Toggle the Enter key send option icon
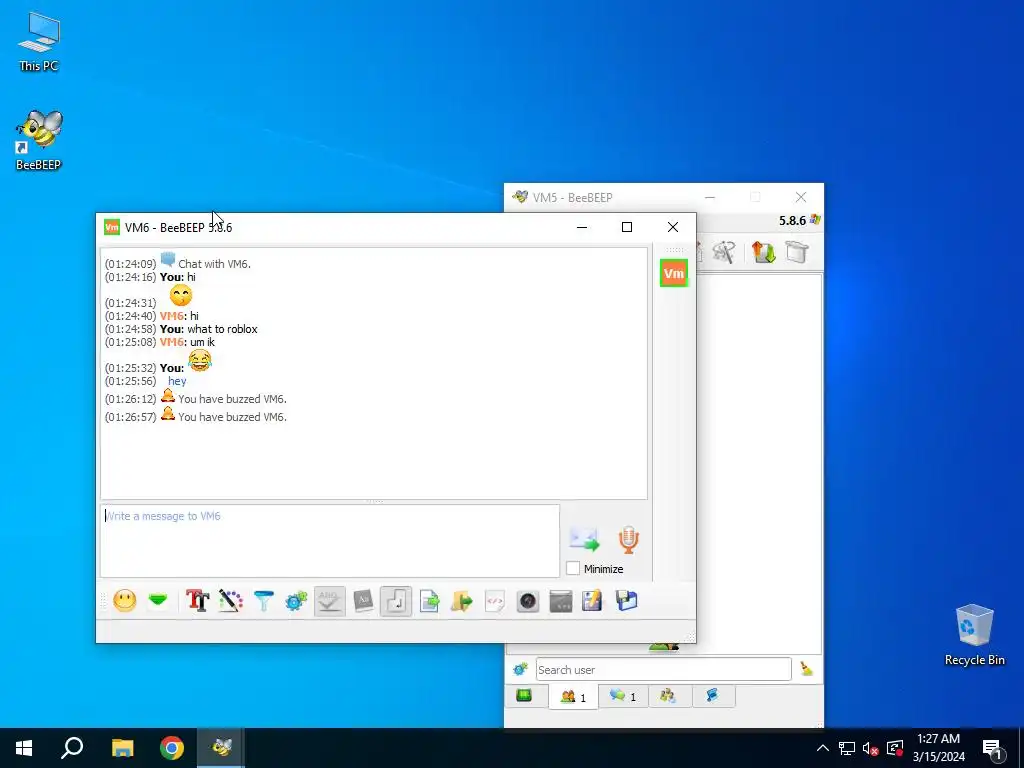 396,600
